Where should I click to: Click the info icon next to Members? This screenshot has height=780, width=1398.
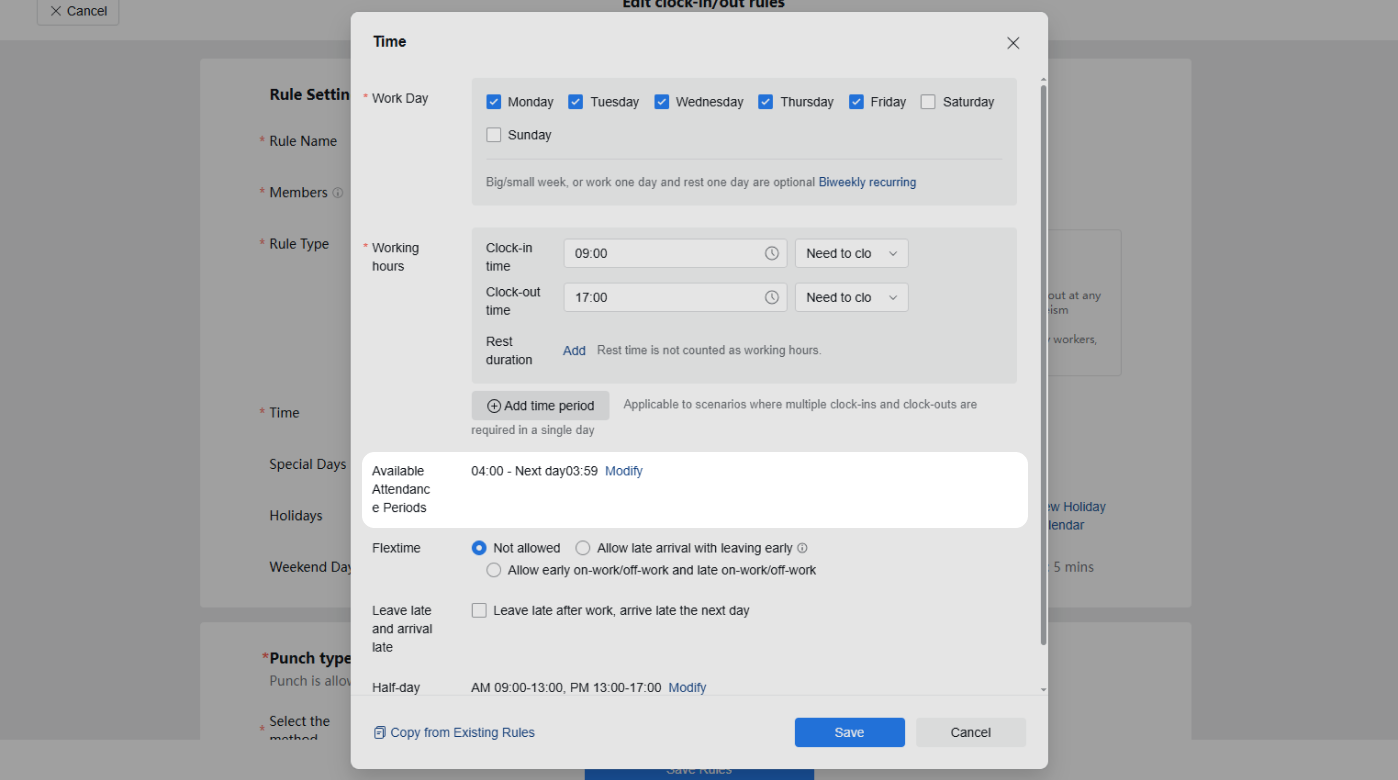tap(338, 193)
